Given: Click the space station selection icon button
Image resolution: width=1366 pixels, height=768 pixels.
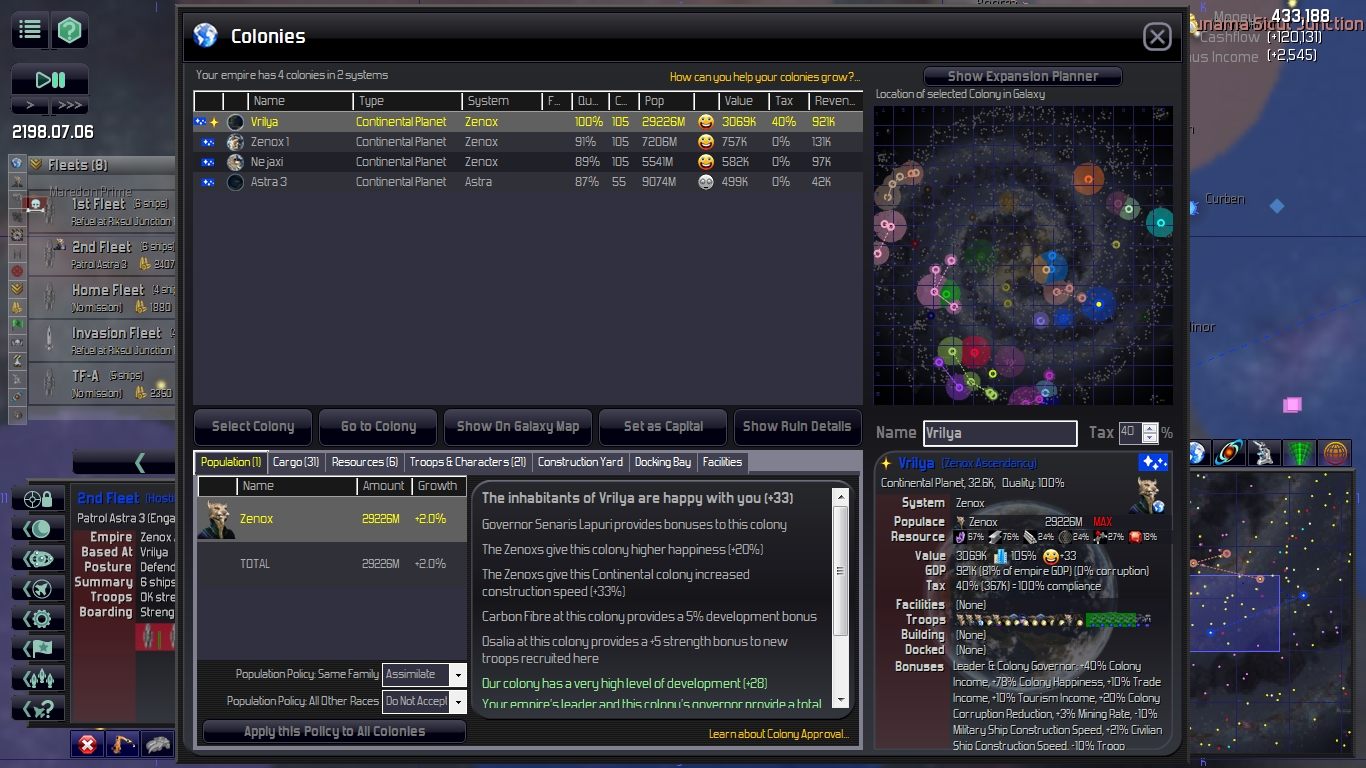Looking at the screenshot, I should click(x=38, y=559).
